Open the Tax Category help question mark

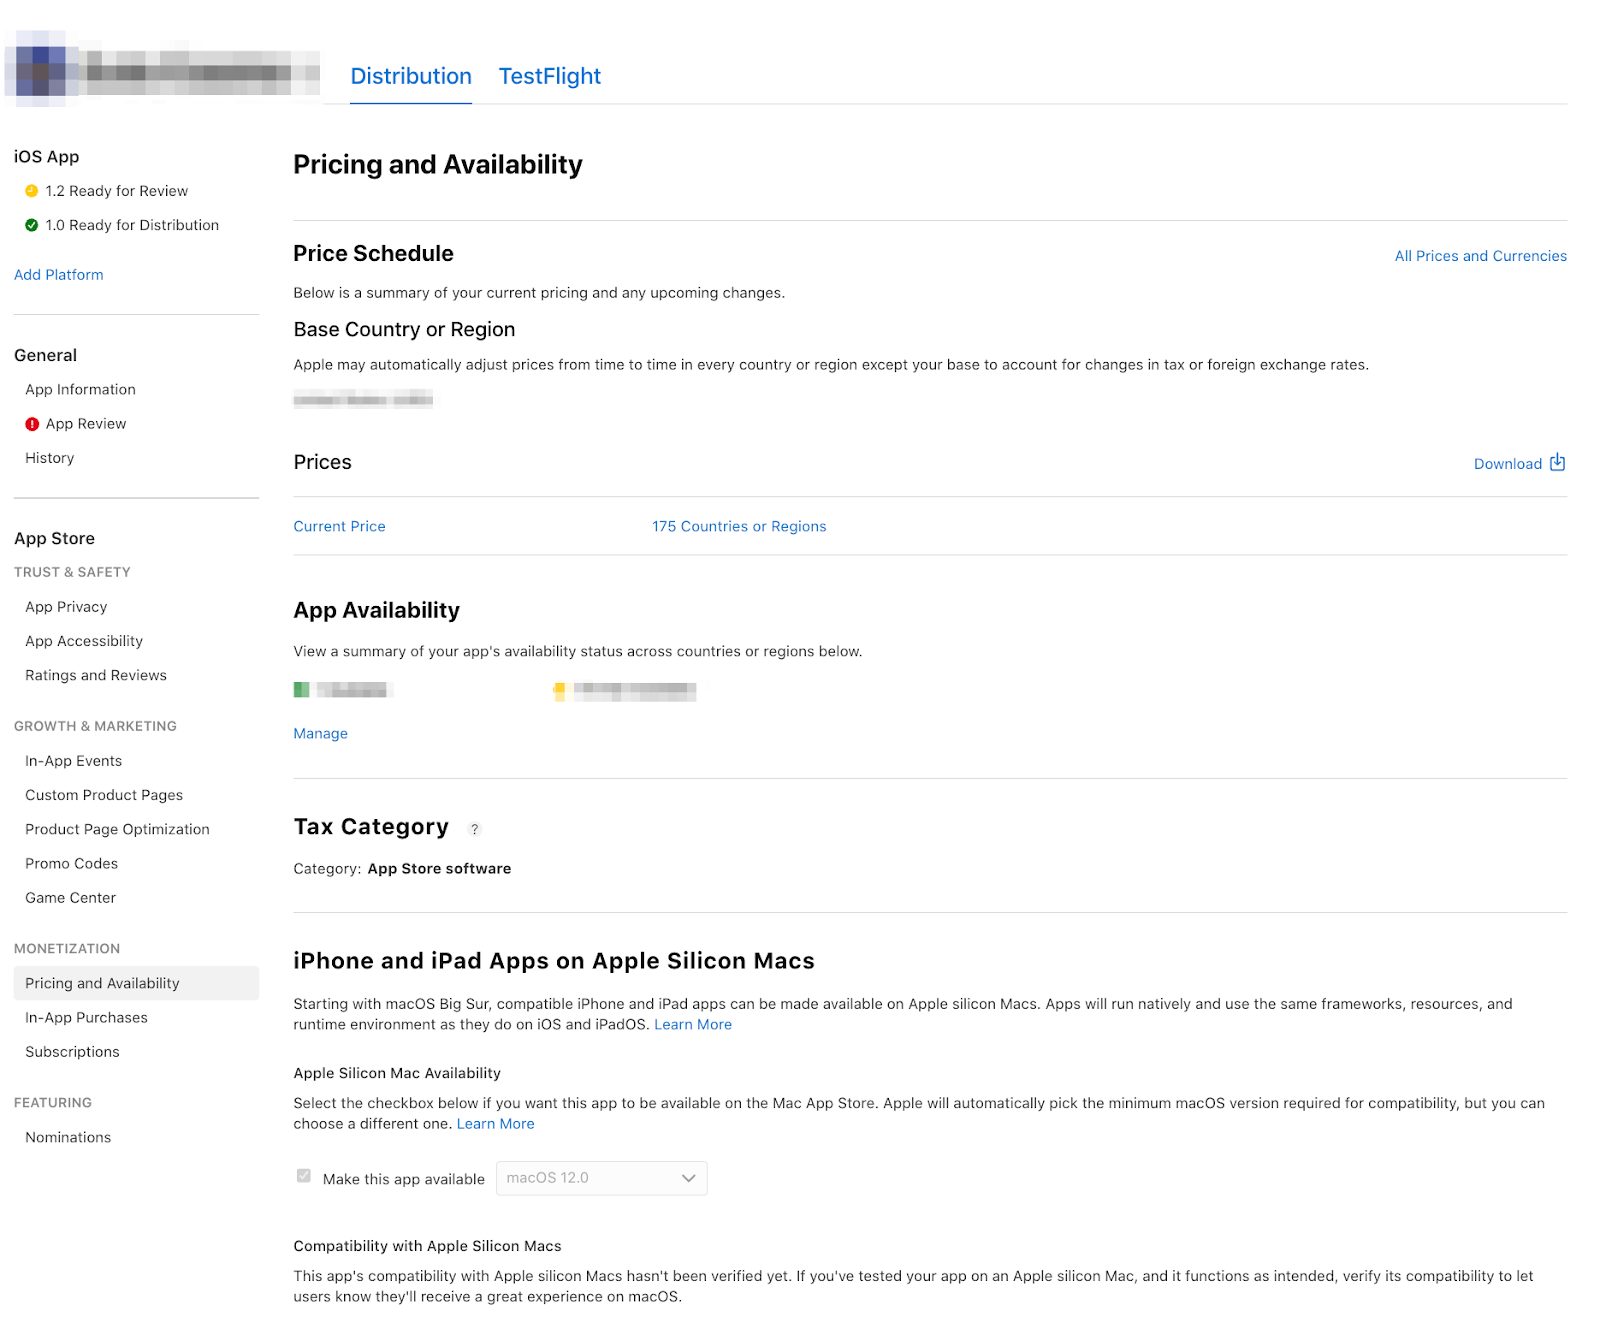coord(475,829)
